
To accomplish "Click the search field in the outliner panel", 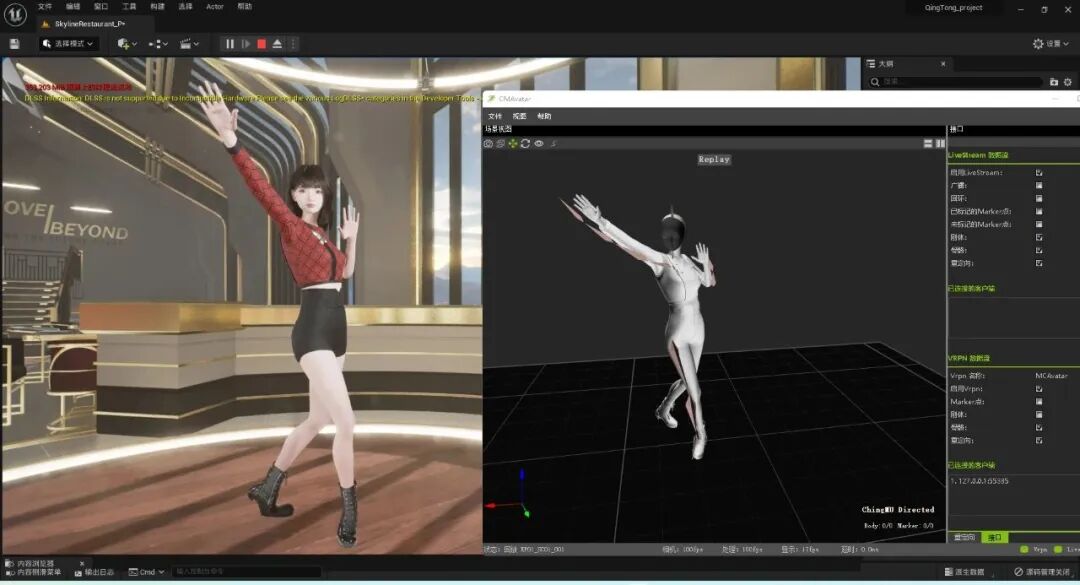I will (954, 82).
